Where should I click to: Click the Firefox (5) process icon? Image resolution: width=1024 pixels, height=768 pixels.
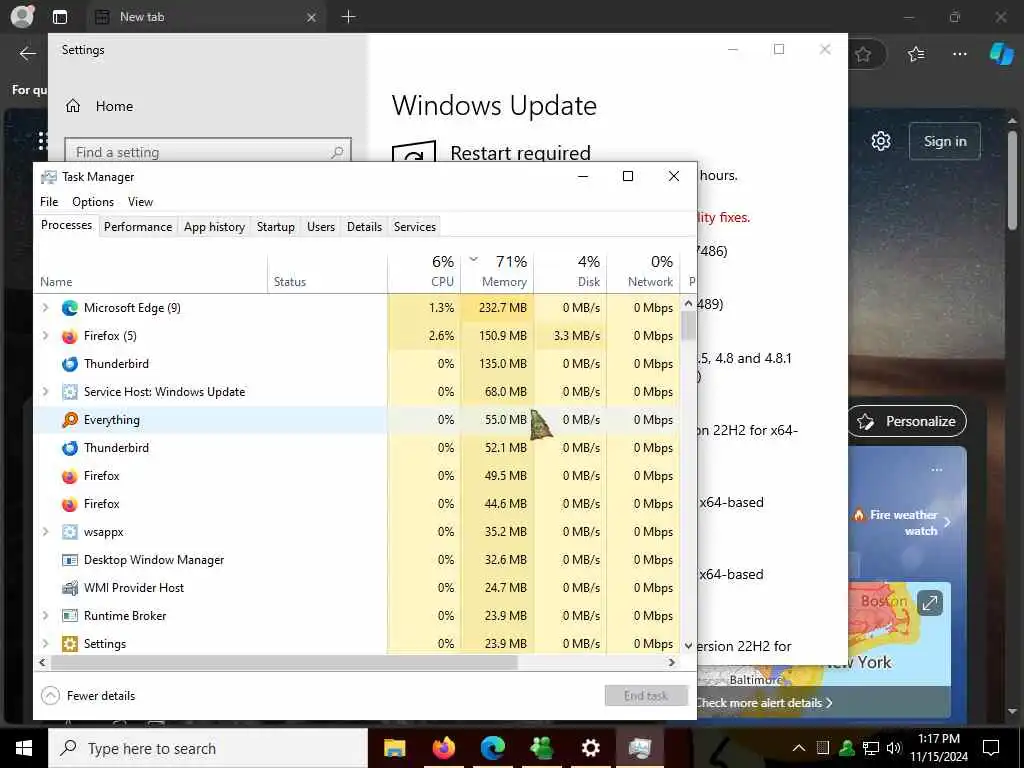(70, 336)
